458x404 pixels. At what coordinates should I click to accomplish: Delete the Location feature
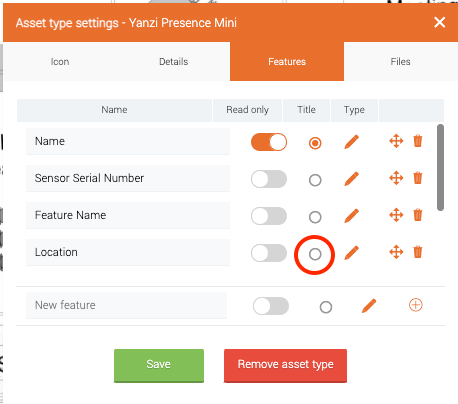(x=418, y=252)
